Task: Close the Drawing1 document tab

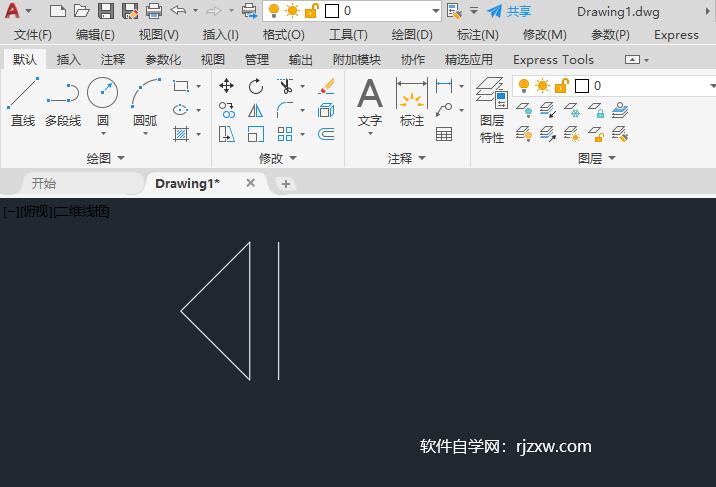Action: pos(250,183)
